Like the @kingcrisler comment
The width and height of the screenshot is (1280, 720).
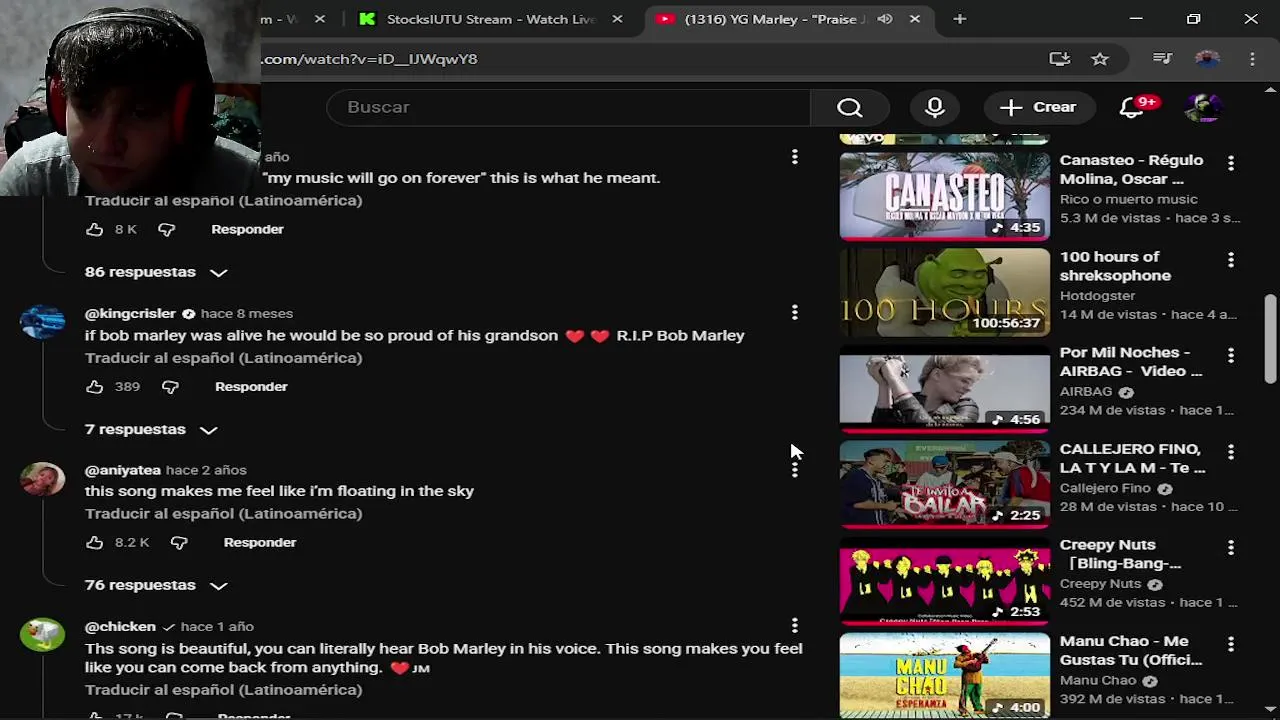[94, 386]
